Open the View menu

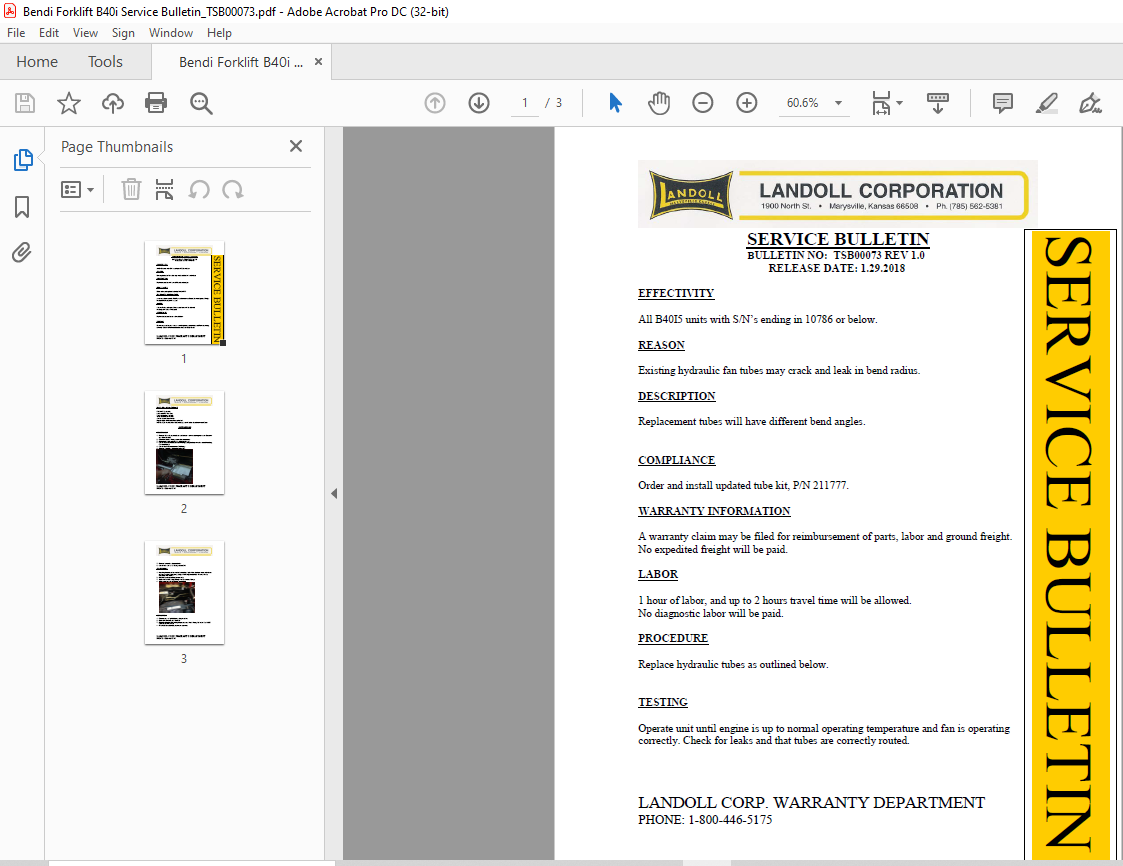[85, 33]
